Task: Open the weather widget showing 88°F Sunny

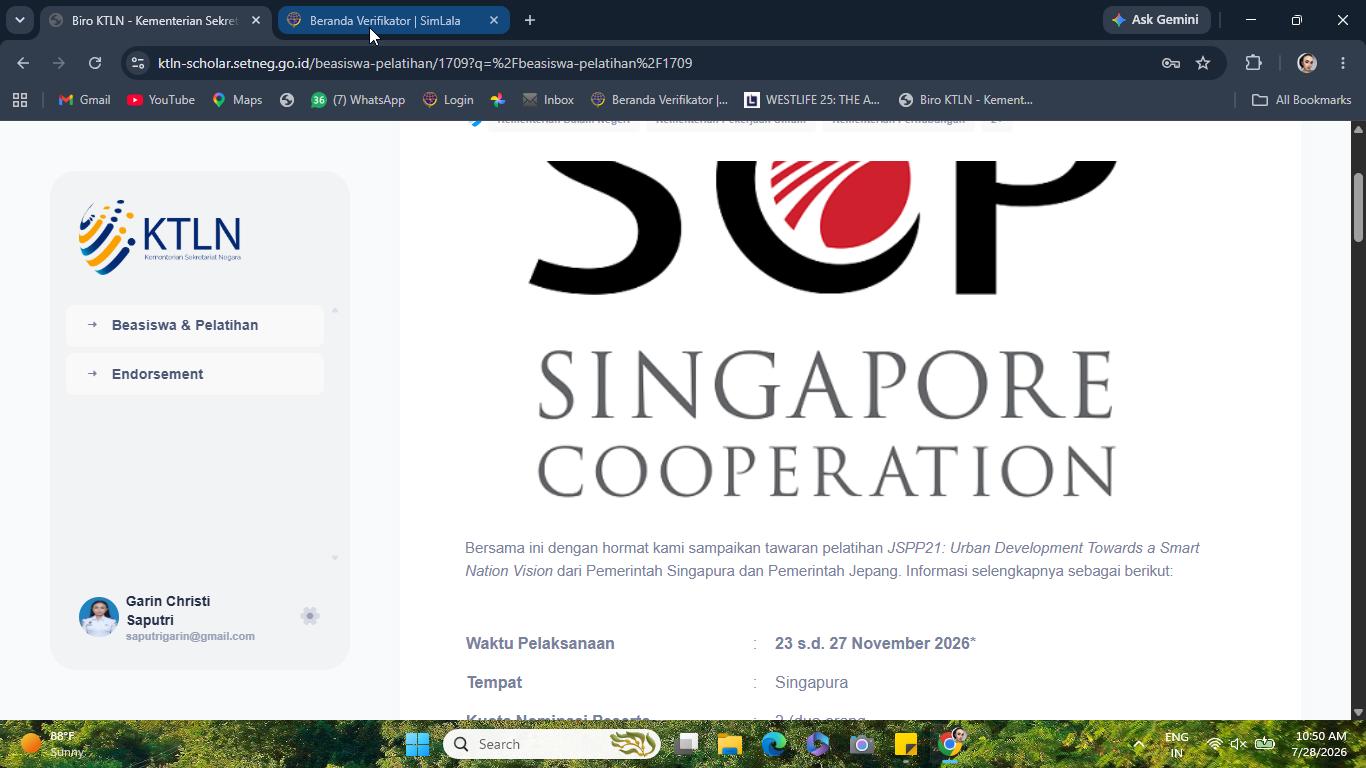Action: pyautogui.click(x=52, y=744)
